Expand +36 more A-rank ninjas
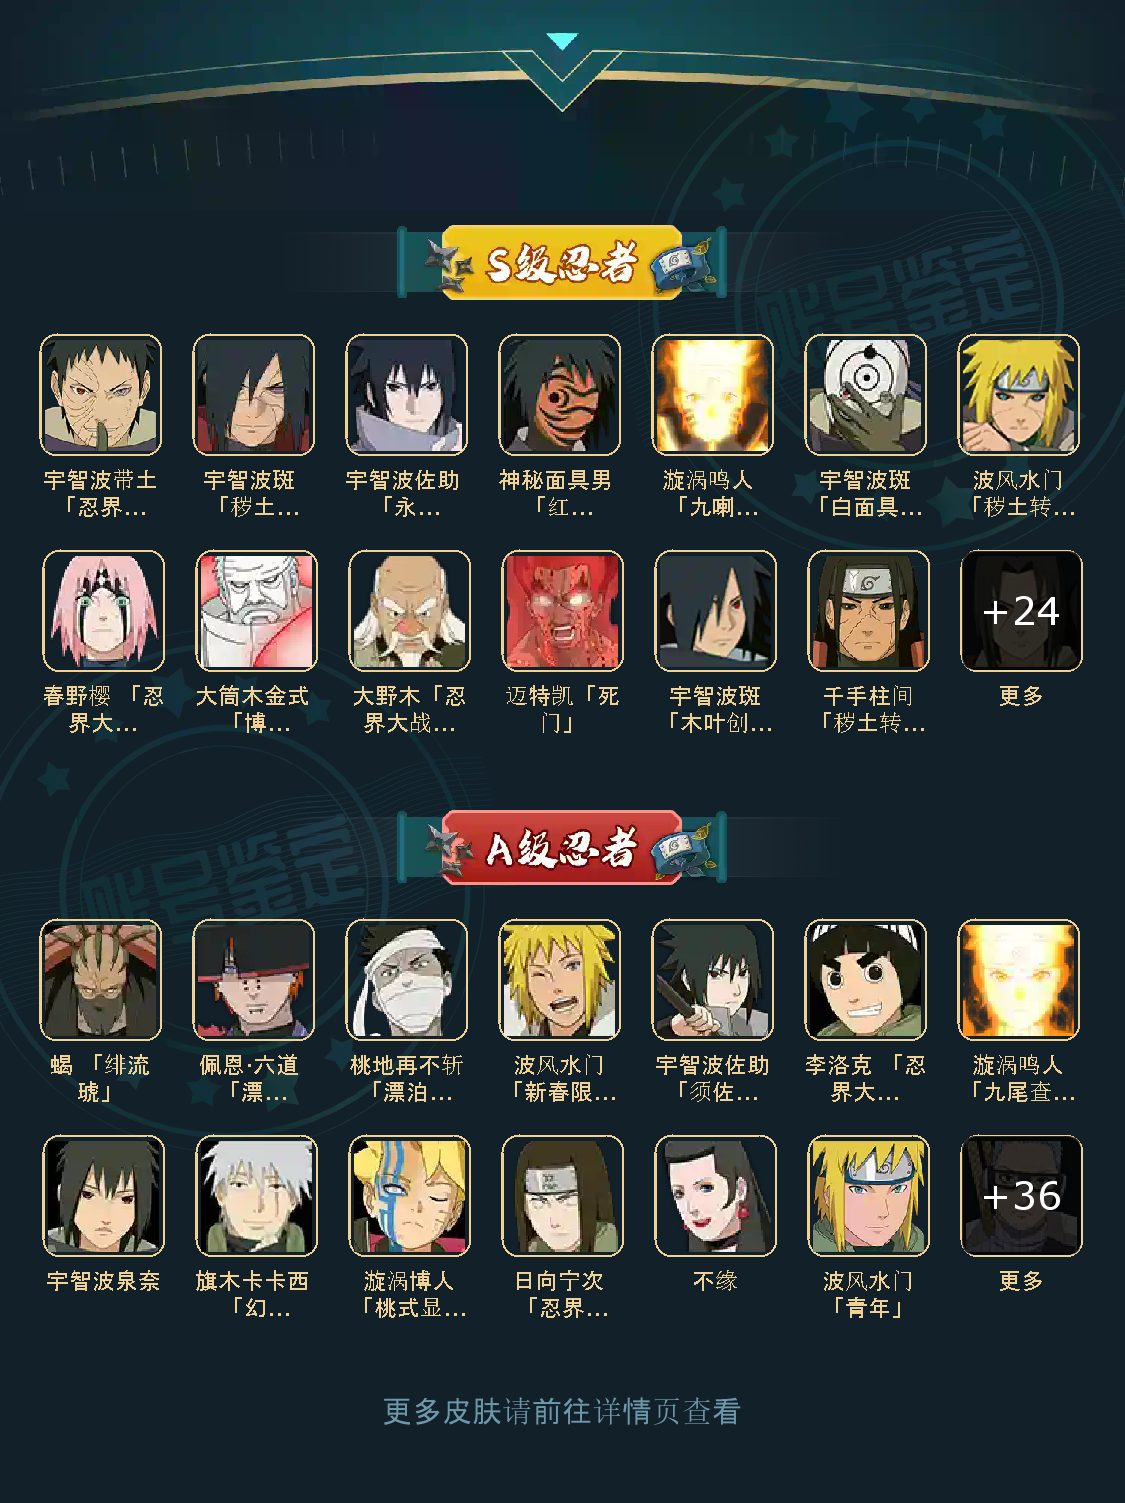Screen dimensions: 1125x1503 (x=1021, y=1196)
